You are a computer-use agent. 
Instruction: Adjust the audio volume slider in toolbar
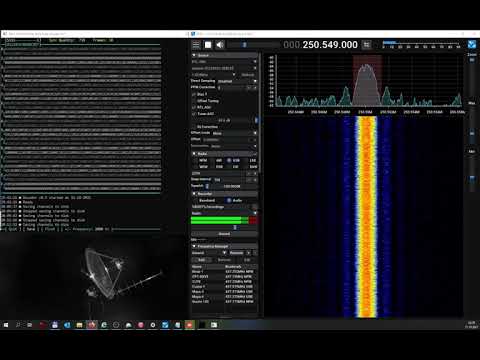tap(253, 45)
